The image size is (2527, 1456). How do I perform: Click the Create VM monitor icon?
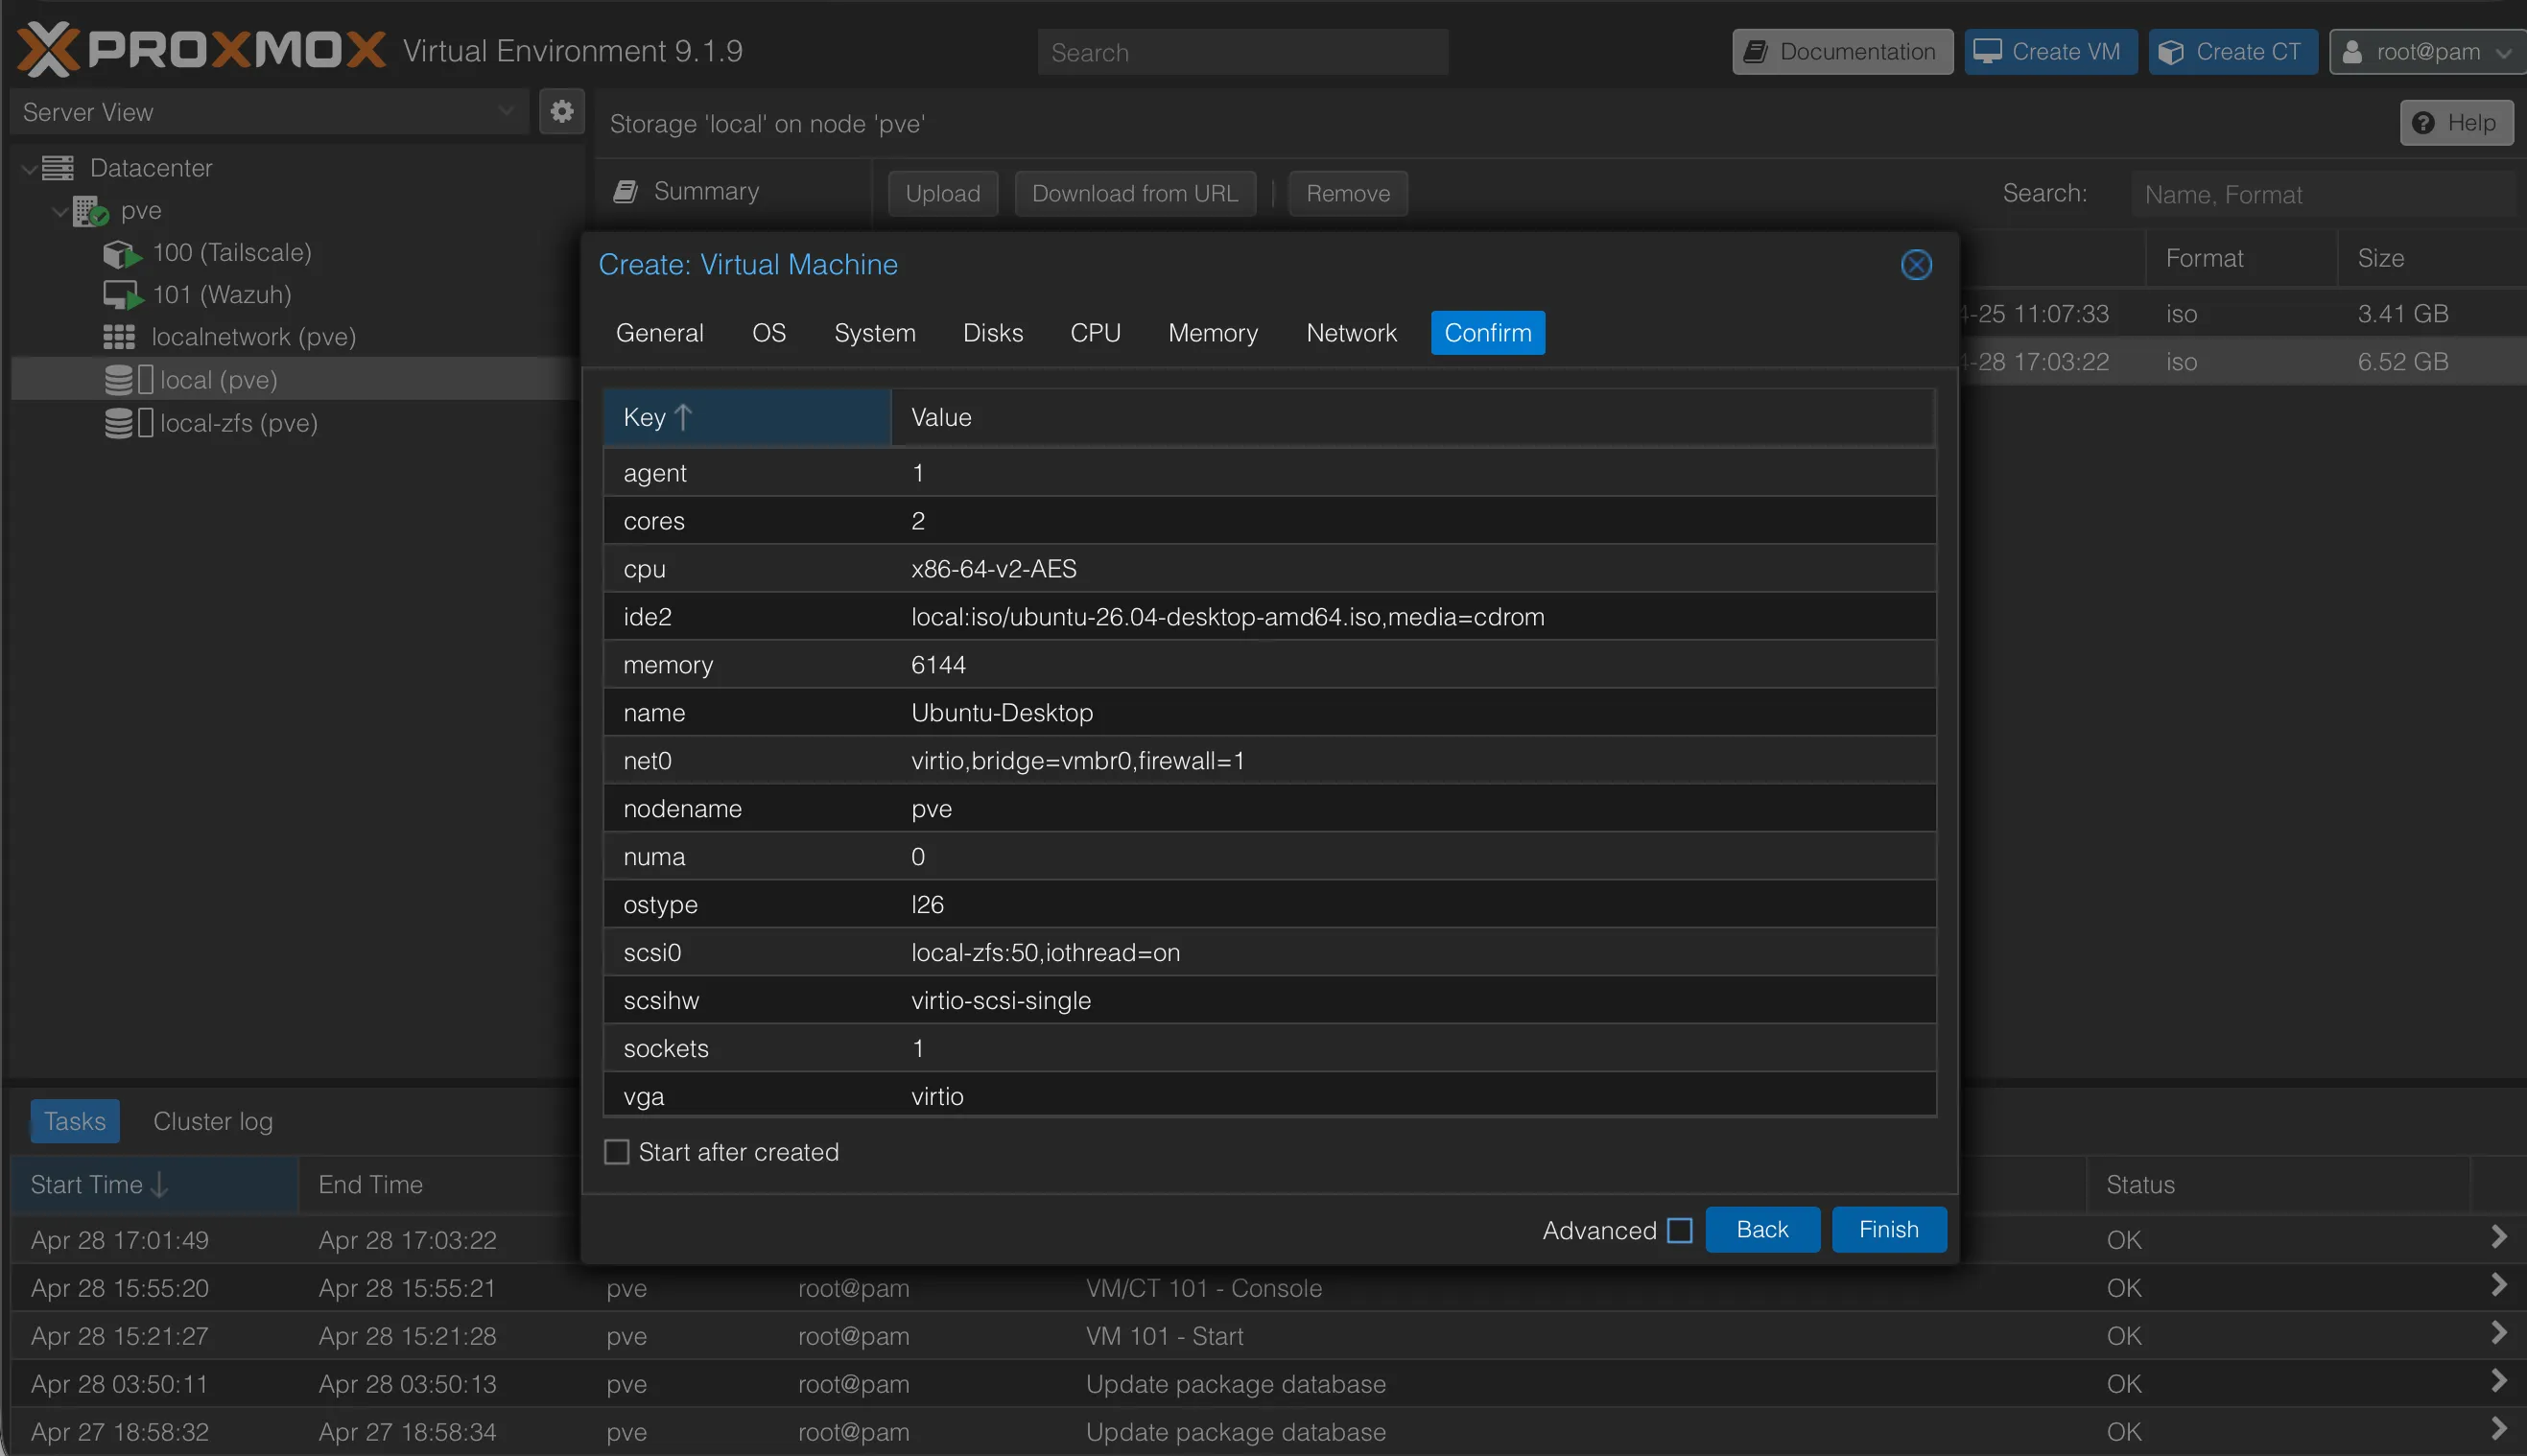(1988, 52)
